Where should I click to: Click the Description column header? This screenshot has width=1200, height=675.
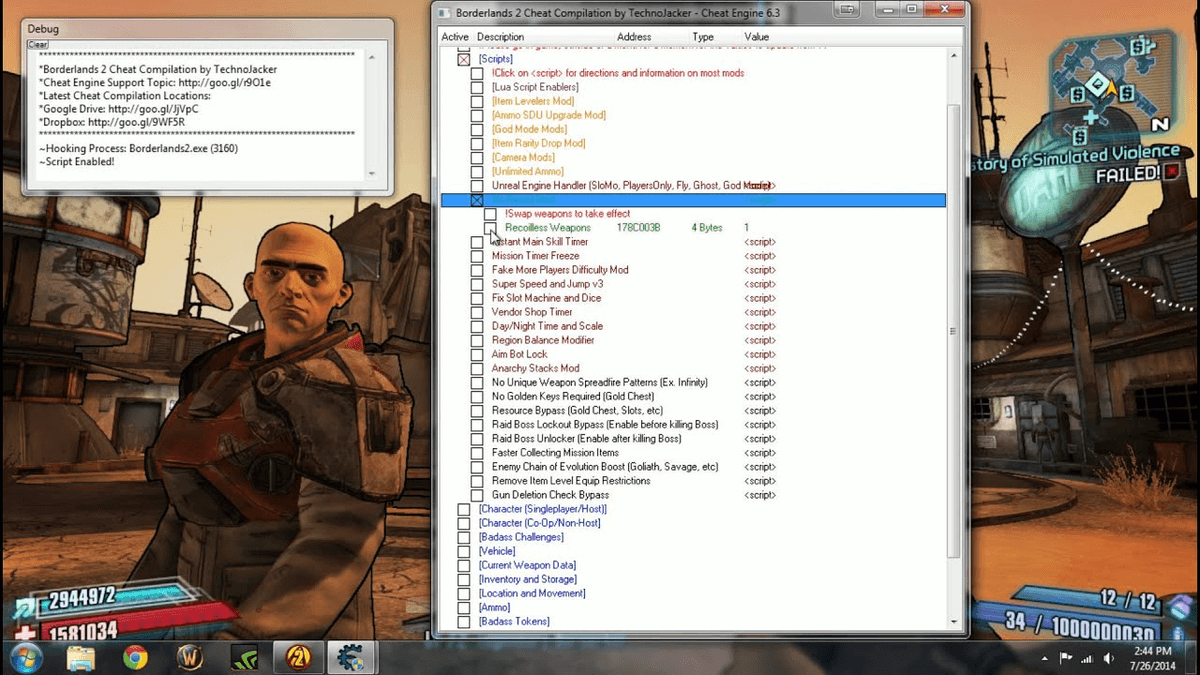click(x=500, y=37)
